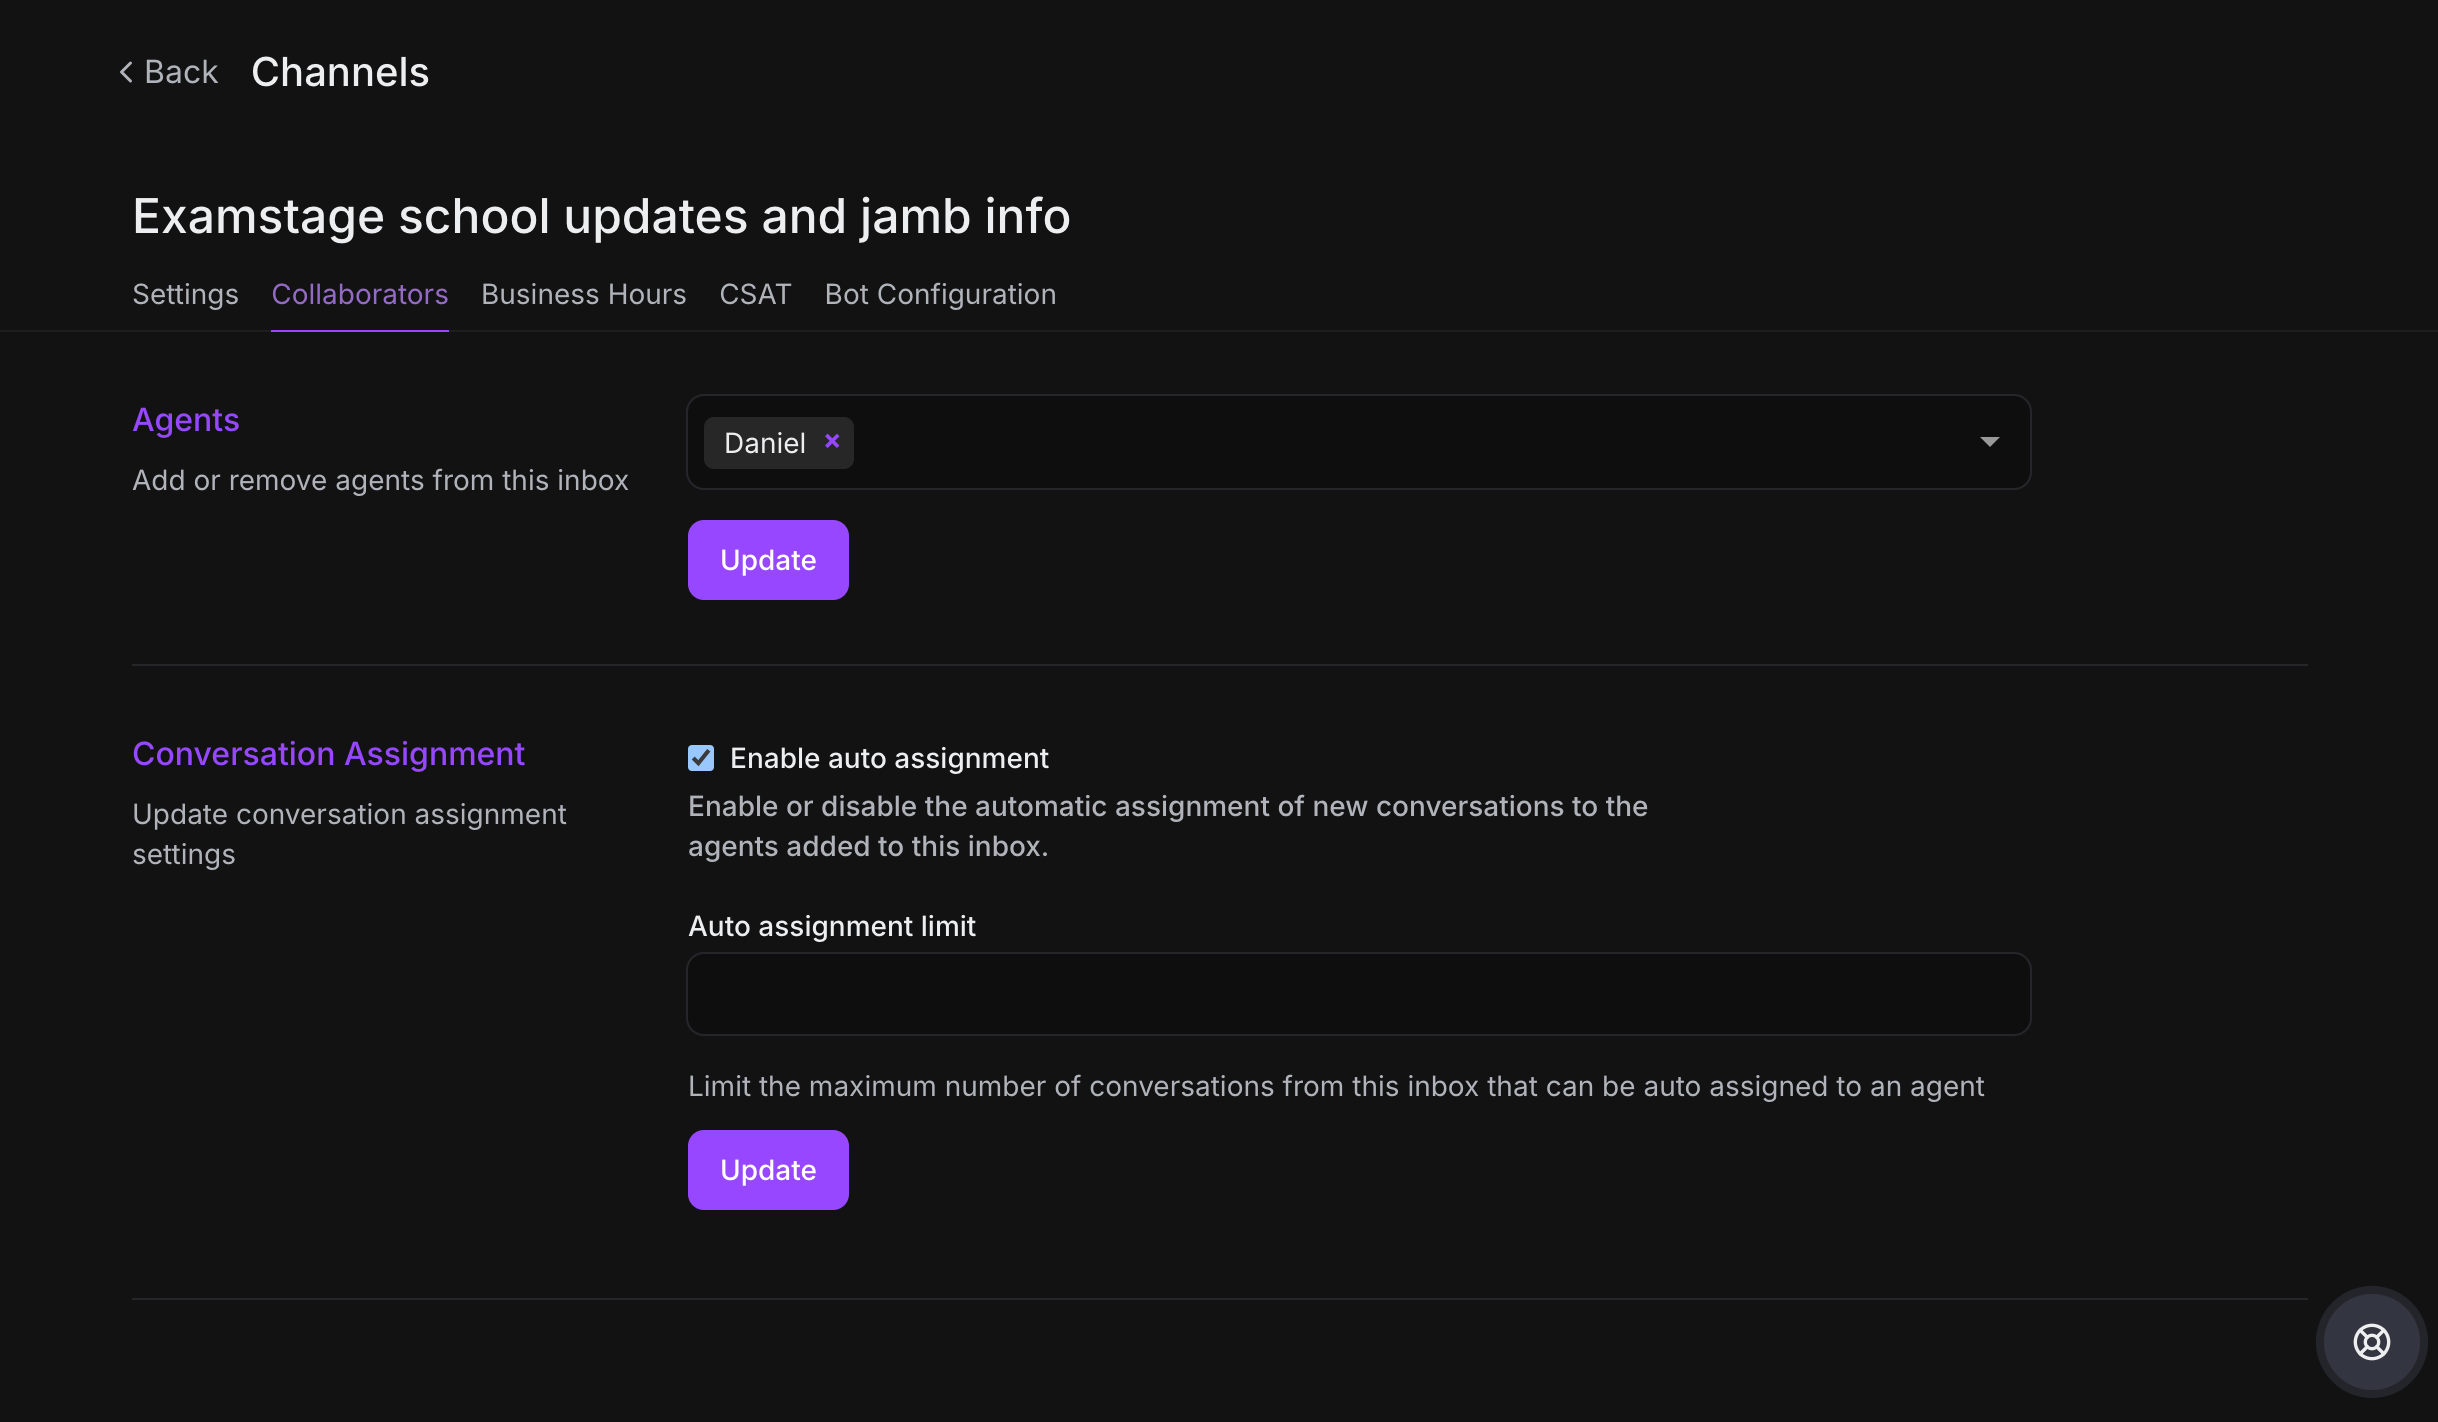Viewport: 2438px width, 1422px height.
Task: Click the Channels page title
Action: [x=340, y=72]
